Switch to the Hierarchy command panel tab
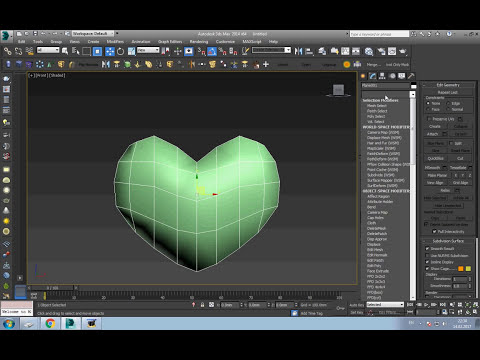480x360 pixels. (x=382, y=76)
